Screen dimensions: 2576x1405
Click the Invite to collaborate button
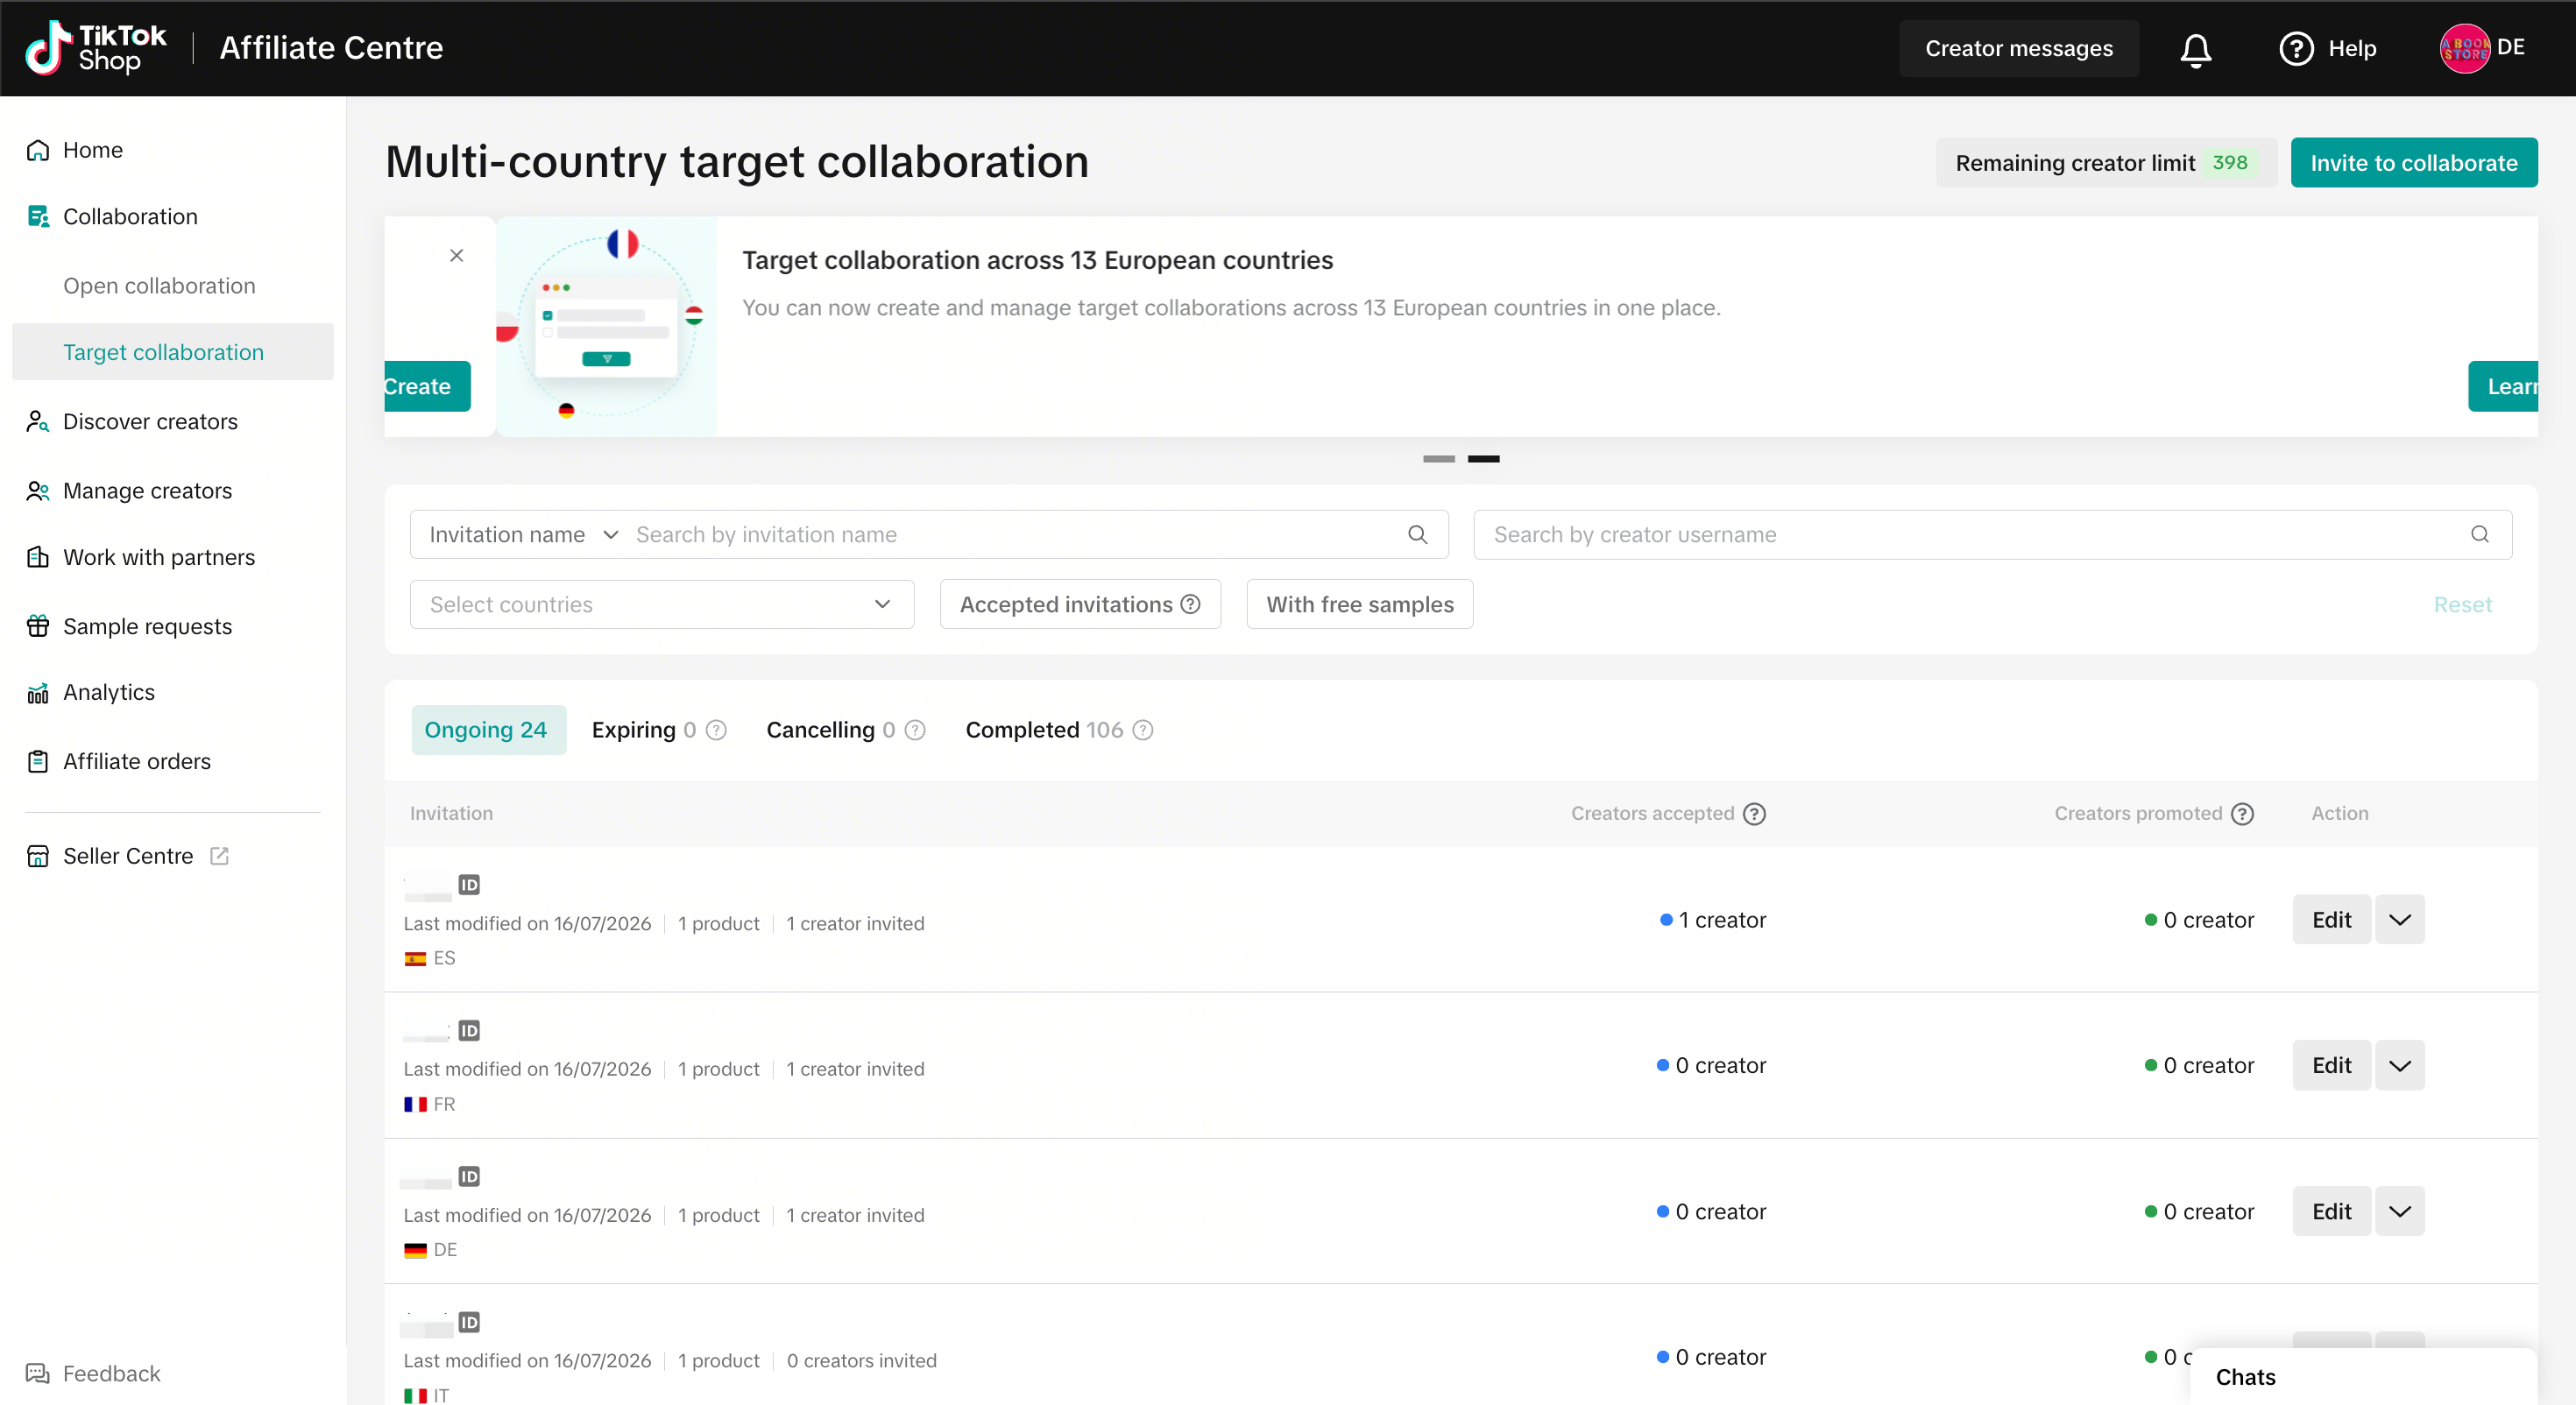click(2413, 162)
